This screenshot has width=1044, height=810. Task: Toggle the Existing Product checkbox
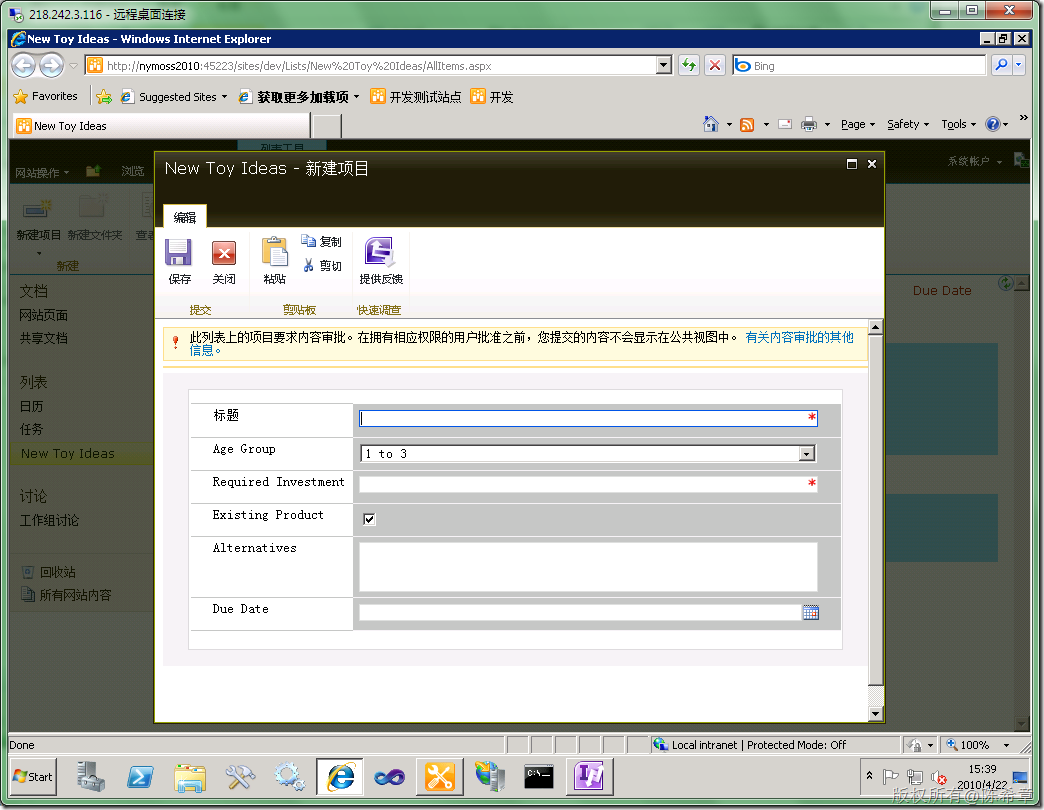(369, 519)
